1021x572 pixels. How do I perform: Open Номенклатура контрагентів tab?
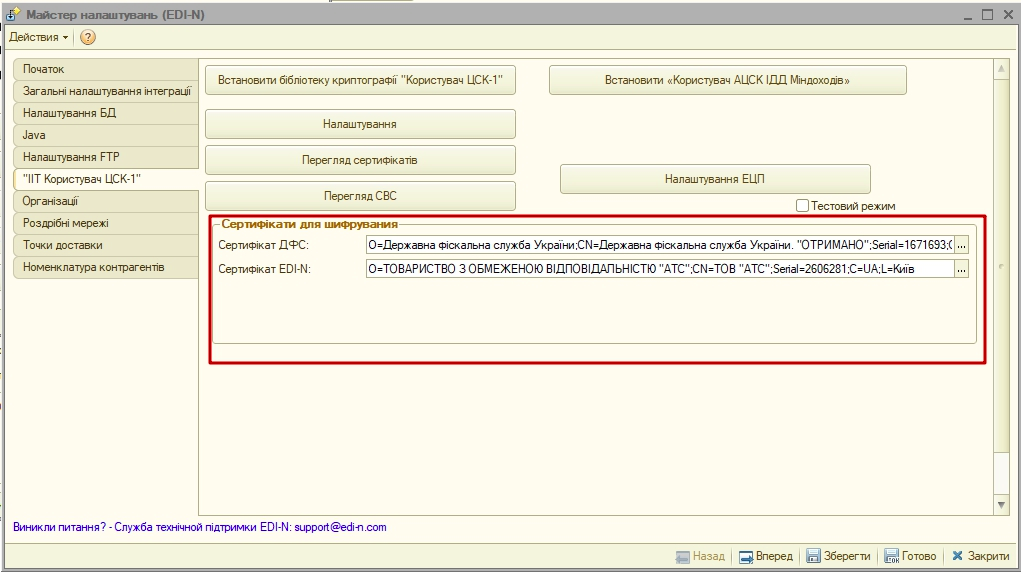[105, 267]
